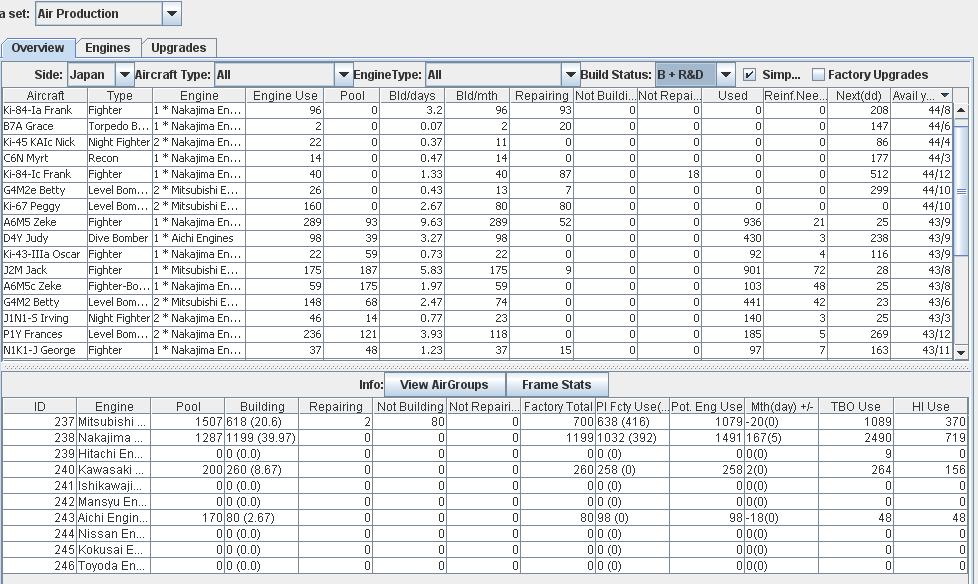Sort by the Reinf.Nee... column header

(x=795, y=95)
